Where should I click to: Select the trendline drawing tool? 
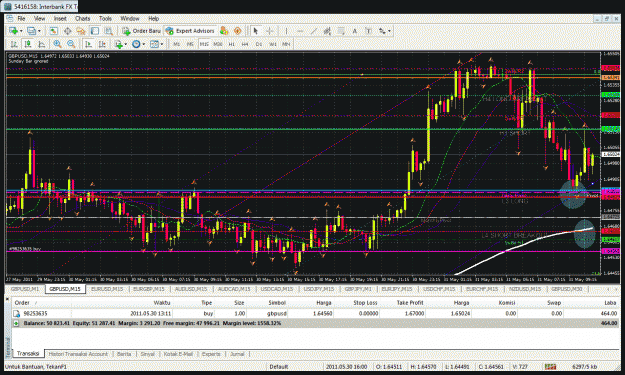click(314, 31)
